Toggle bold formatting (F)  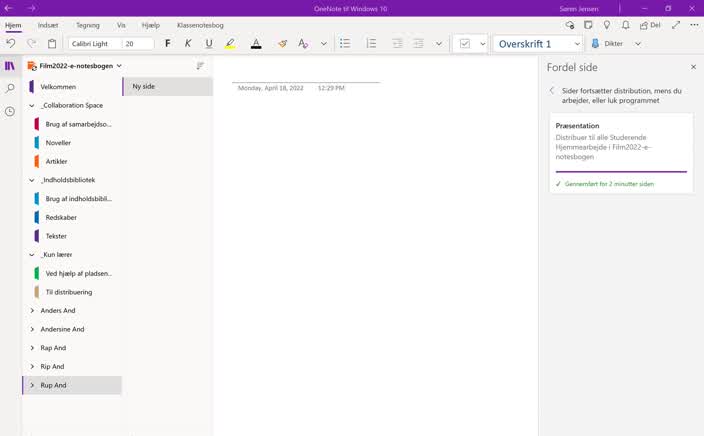click(167, 44)
